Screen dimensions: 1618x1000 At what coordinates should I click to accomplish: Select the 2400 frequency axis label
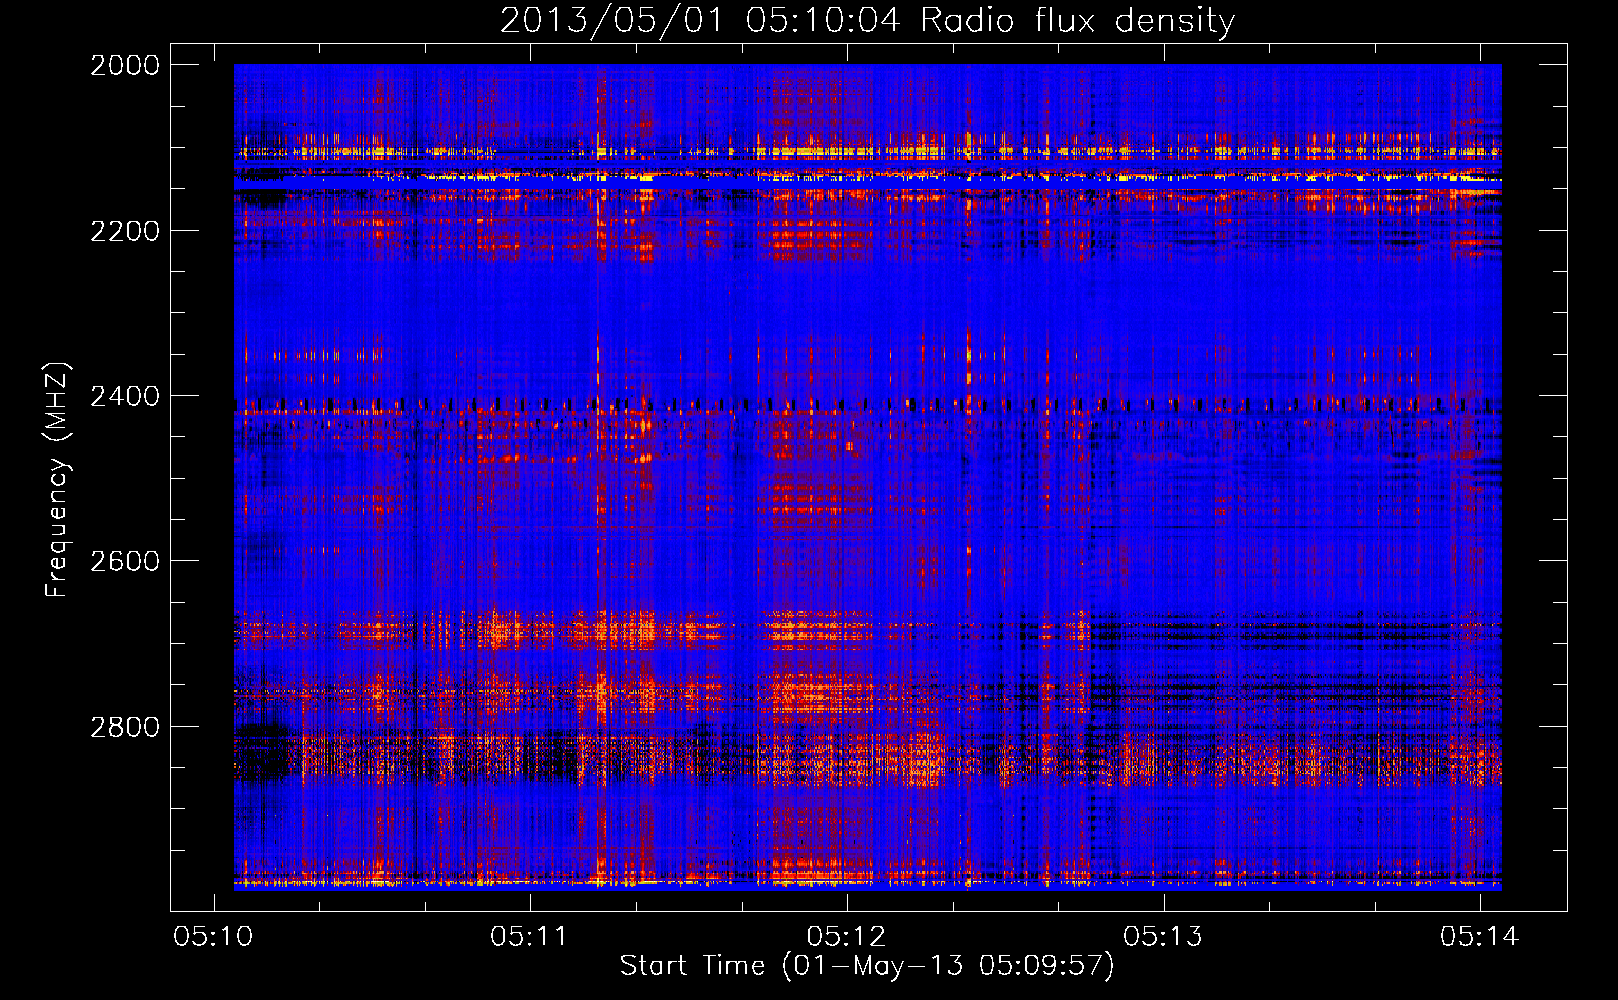tap(125, 396)
